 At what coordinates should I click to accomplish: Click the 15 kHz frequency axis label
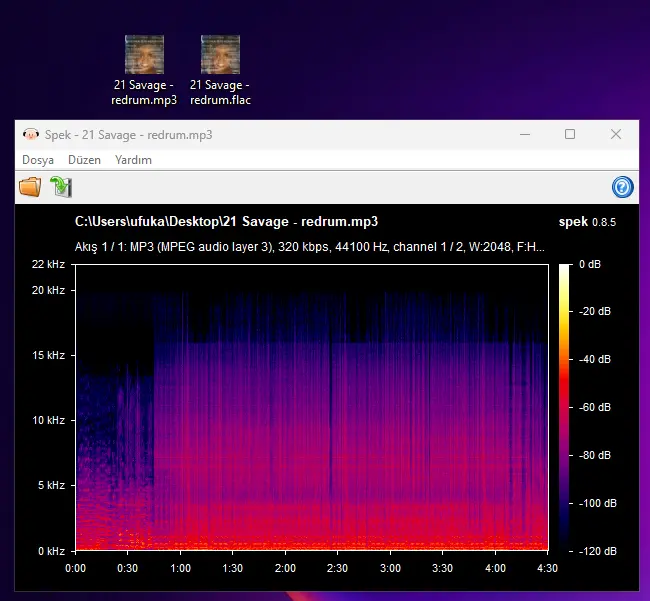point(48,355)
